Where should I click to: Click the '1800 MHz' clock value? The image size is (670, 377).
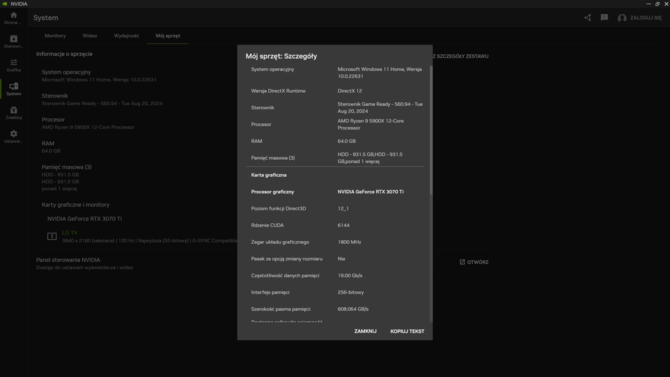349,242
